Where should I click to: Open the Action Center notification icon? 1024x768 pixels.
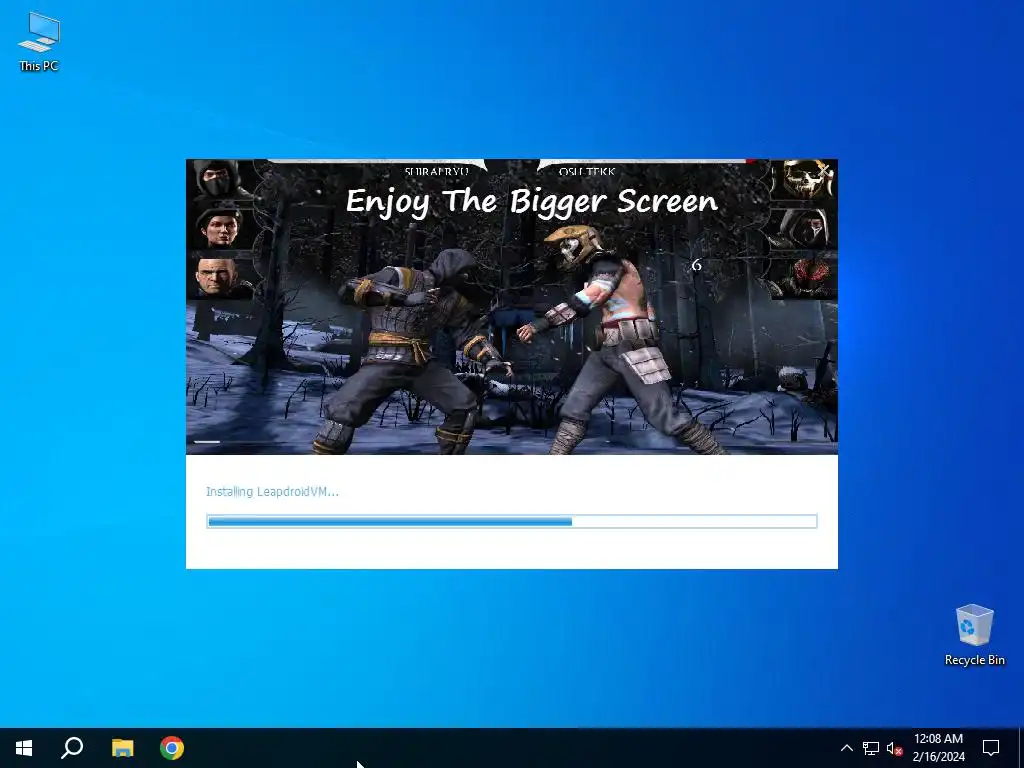click(991, 748)
